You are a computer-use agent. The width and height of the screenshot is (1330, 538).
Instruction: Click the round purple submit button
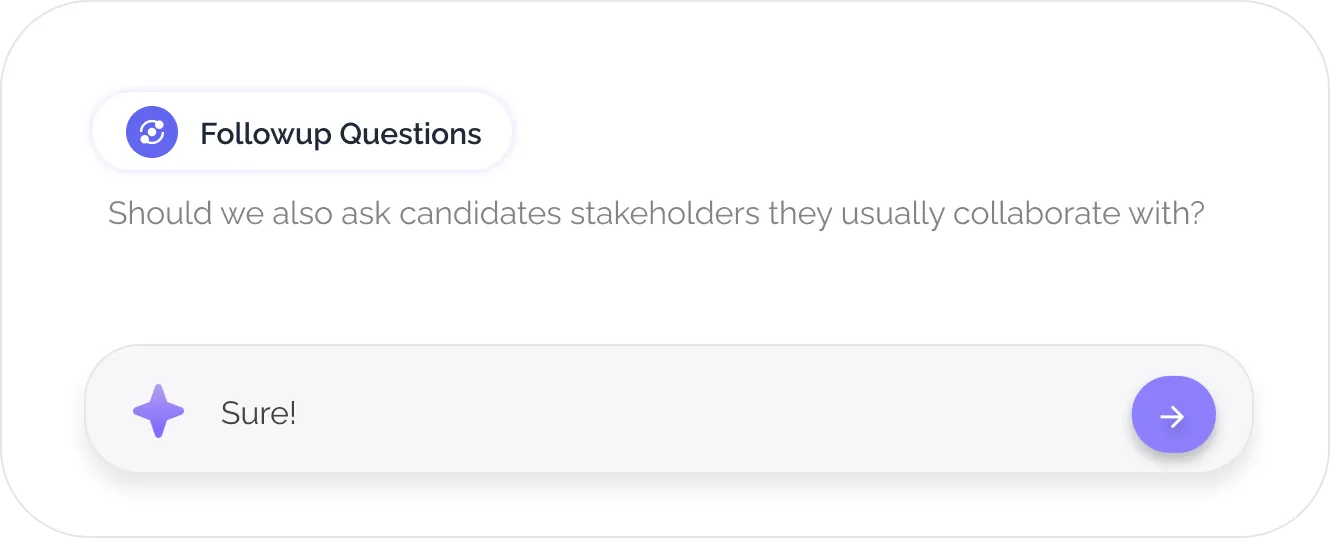1173,415
